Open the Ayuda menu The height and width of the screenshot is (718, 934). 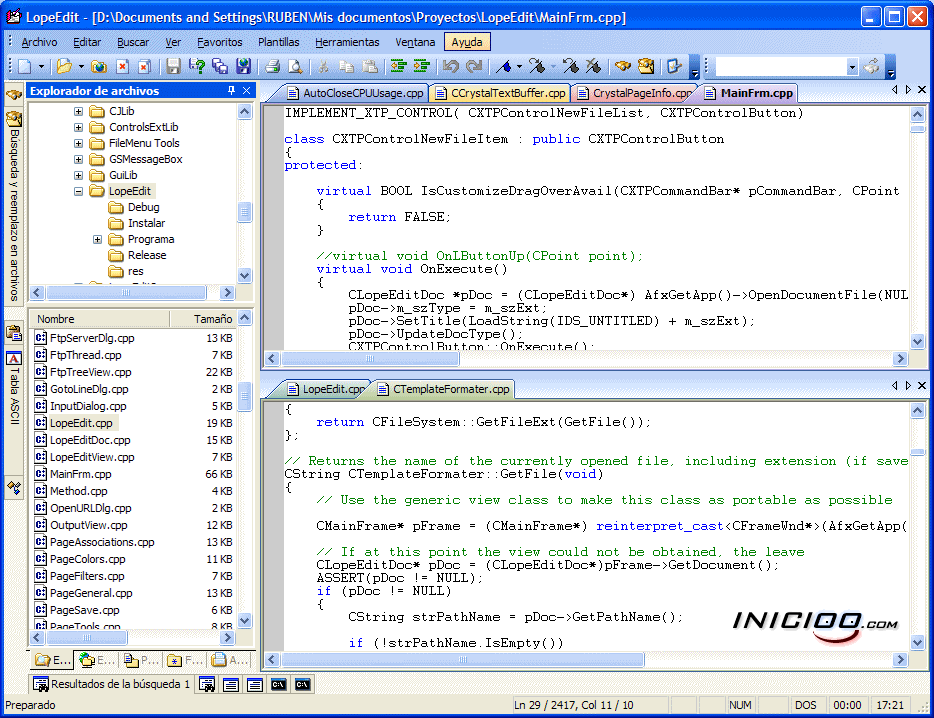[x=467, y=42]
